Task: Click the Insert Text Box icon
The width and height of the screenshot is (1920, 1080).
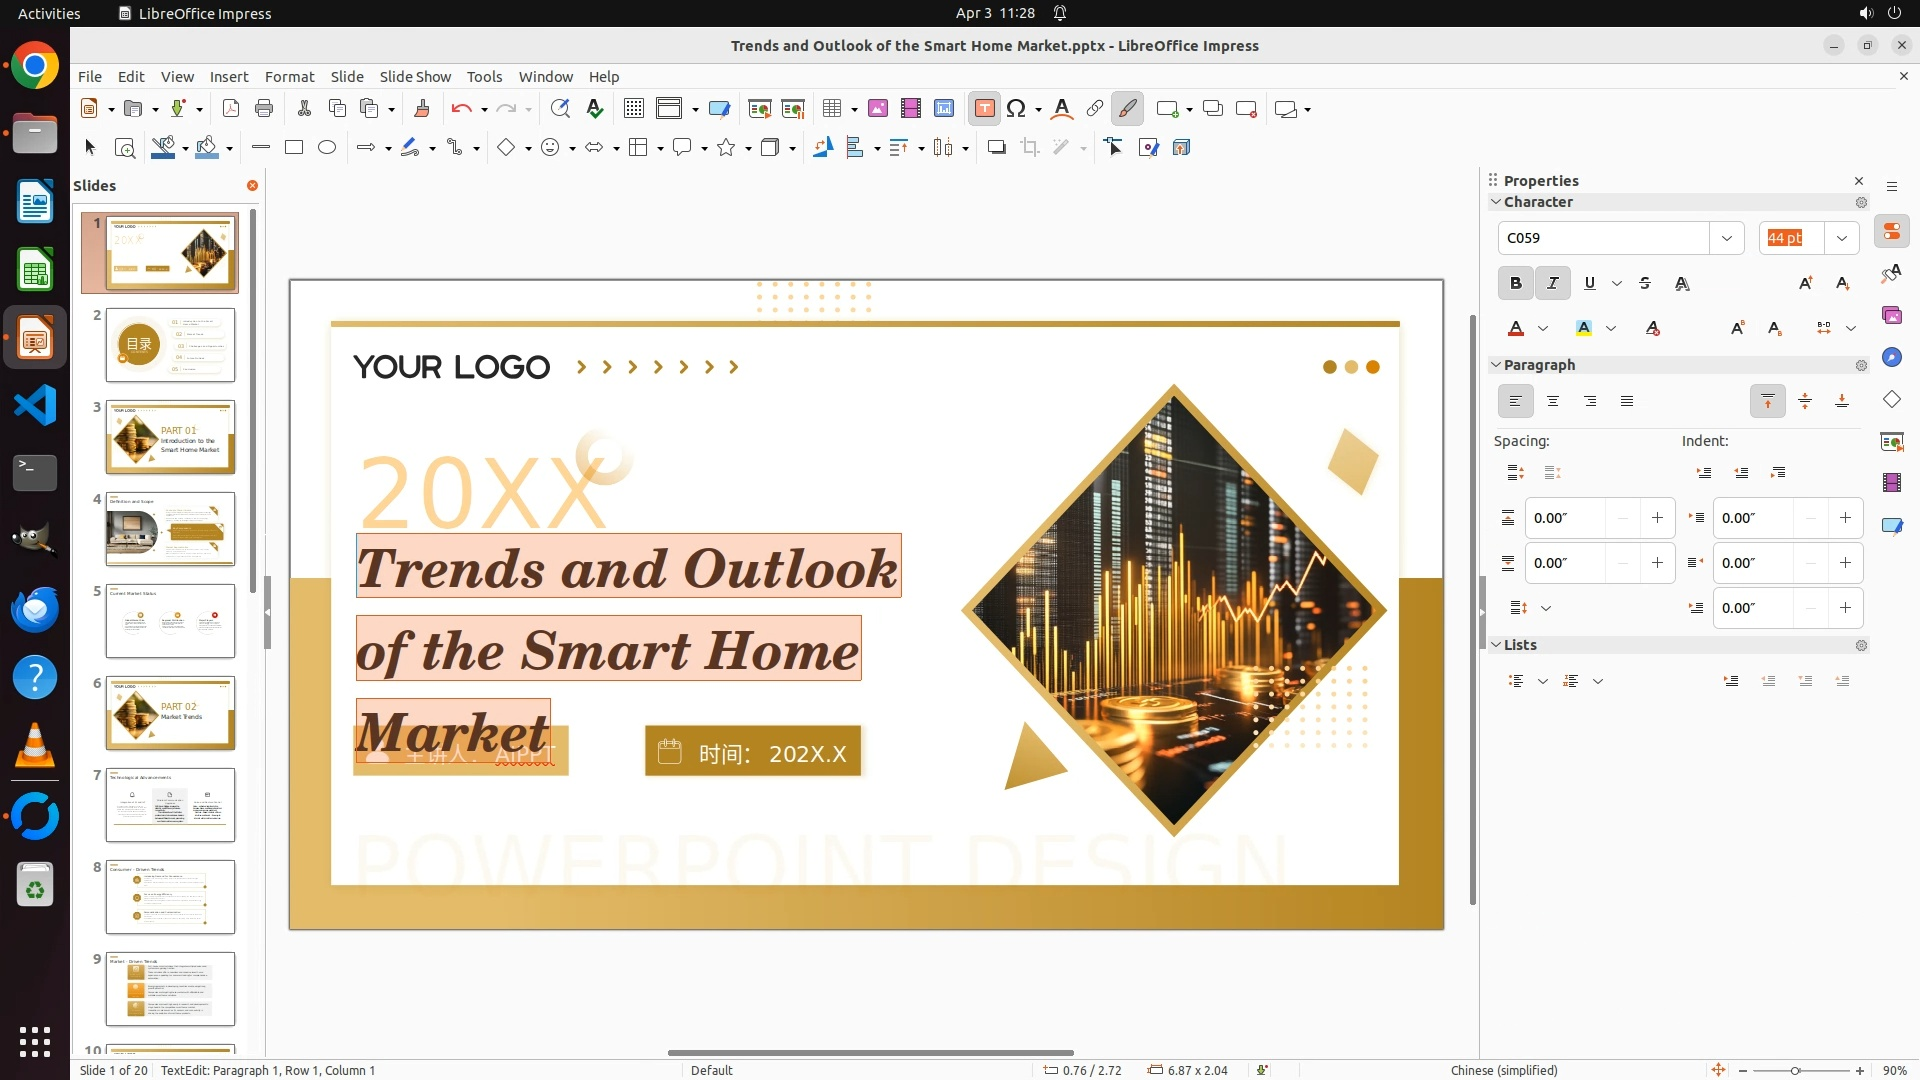Action: coord(984,109)
